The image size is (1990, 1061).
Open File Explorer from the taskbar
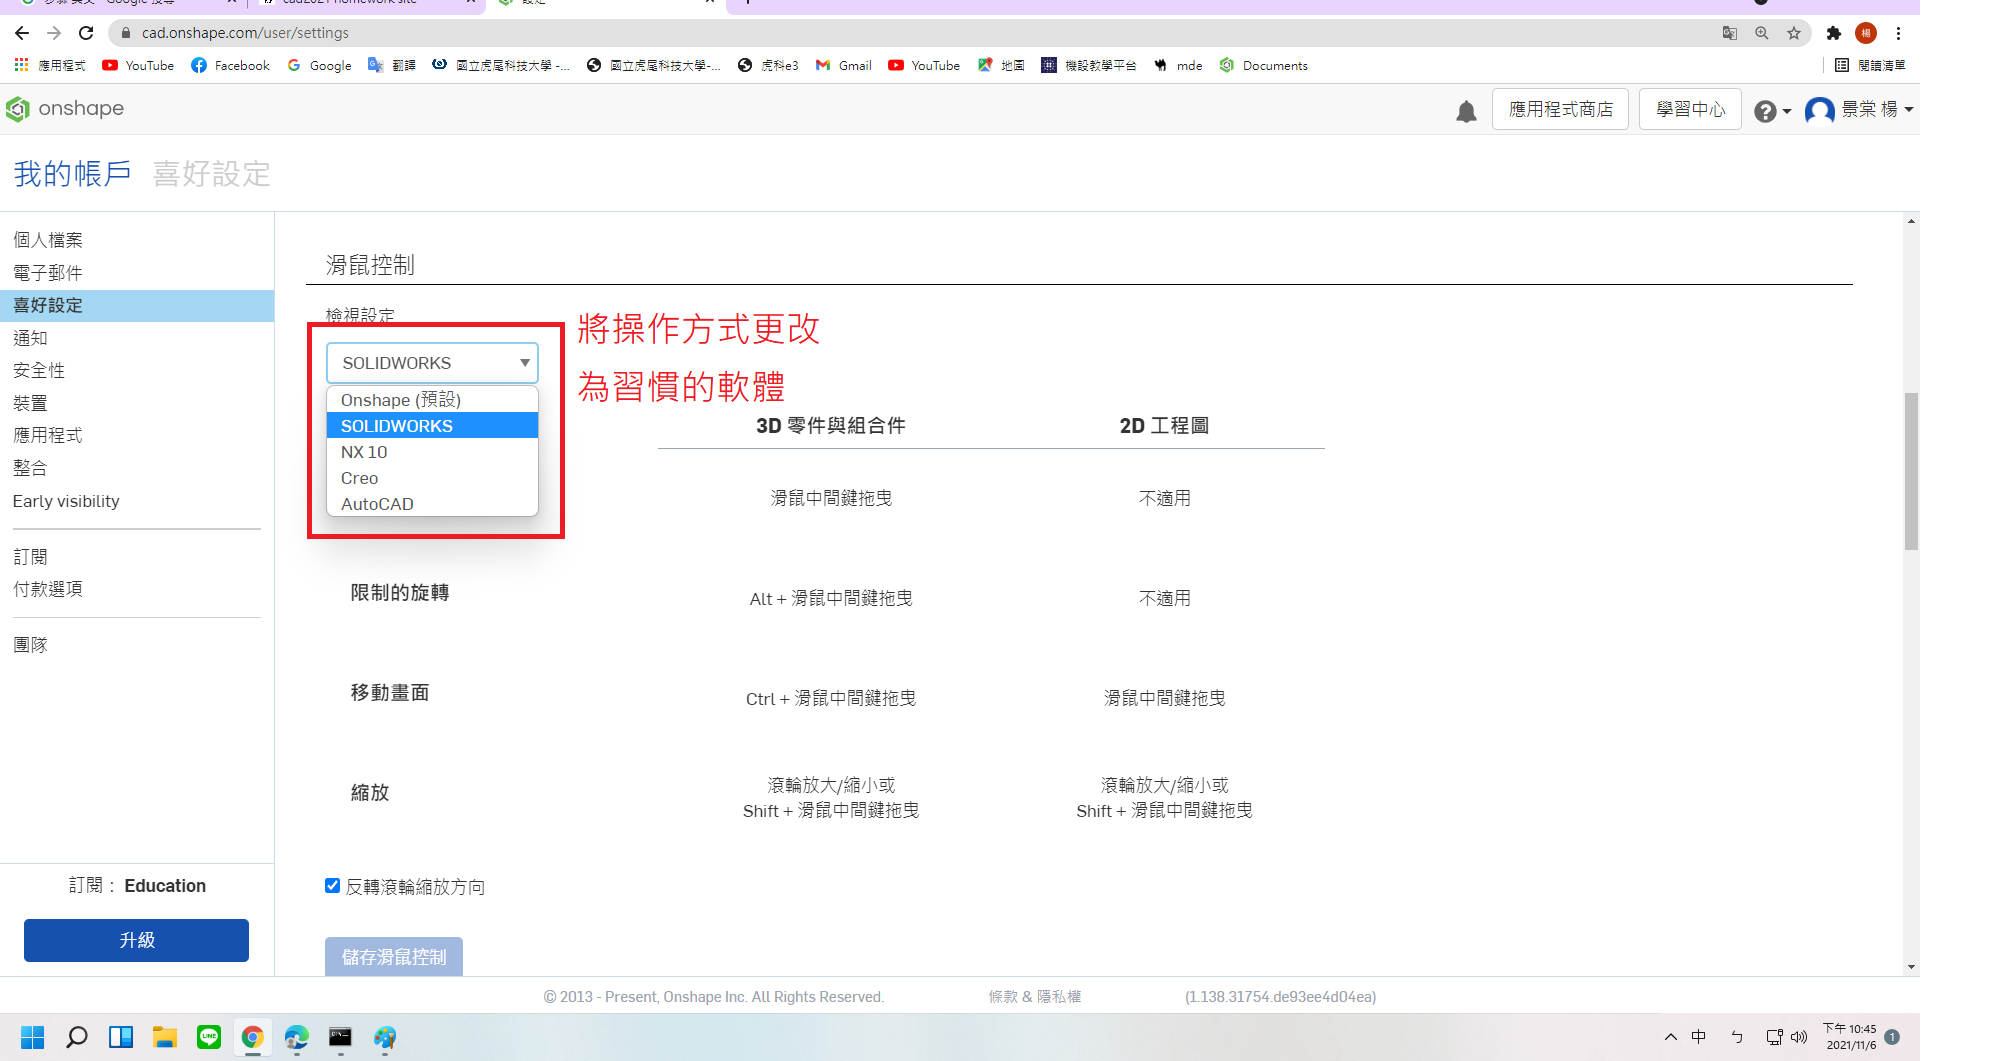[x=165, y=1037]
